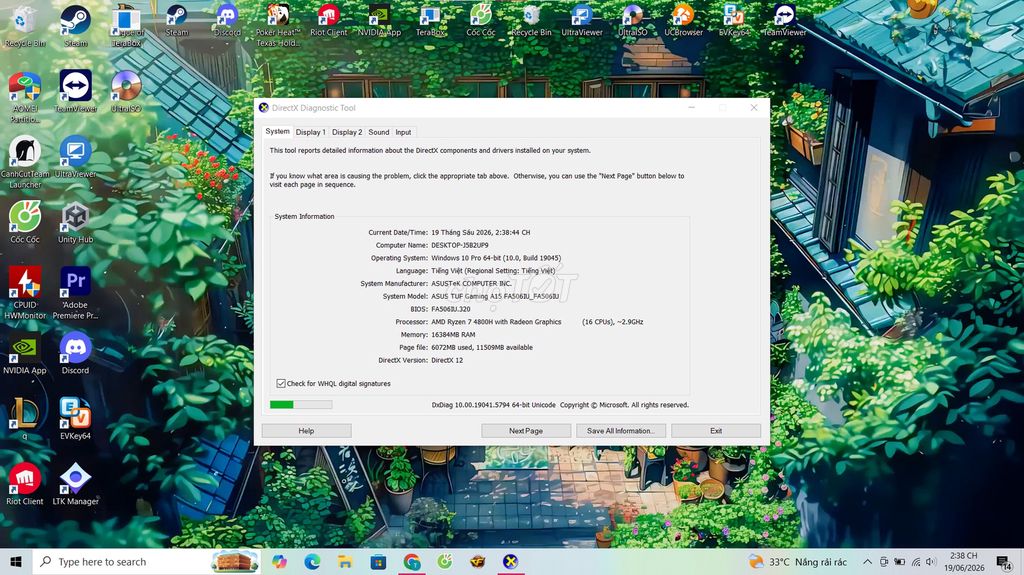This screenshot has width=1024, height=575.
Task: Click the green loading progress bar
Action: (x=301, y=404)
